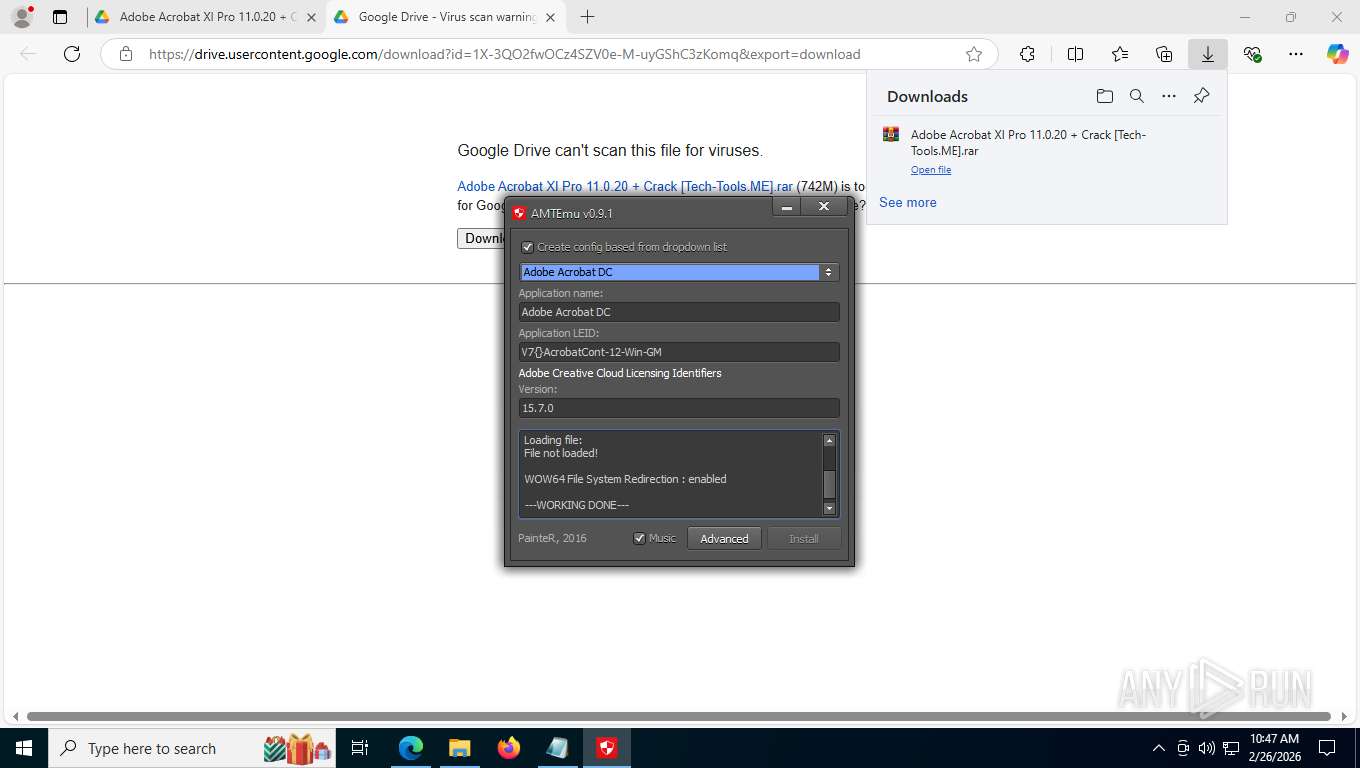The height and width of the screenshot is (768, 1360).
Task: Add page to favorites star icon
Action: [974, 54]
